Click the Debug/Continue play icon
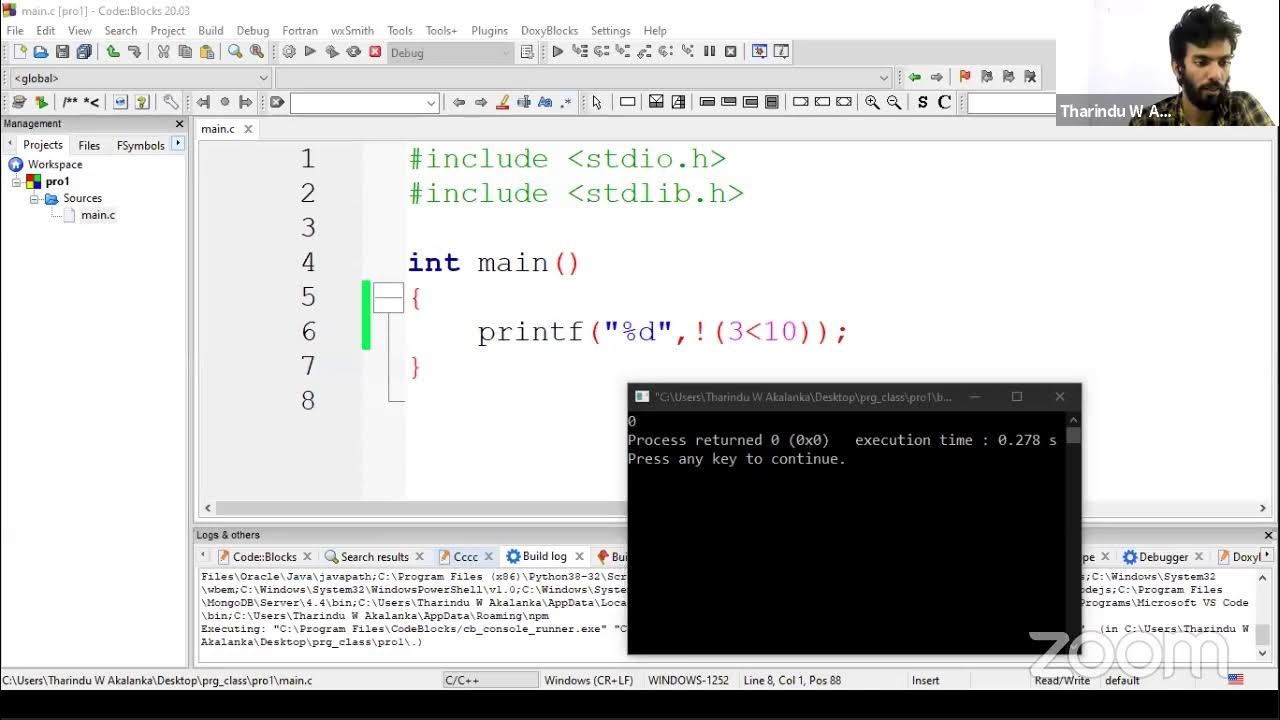 point(558,52)
